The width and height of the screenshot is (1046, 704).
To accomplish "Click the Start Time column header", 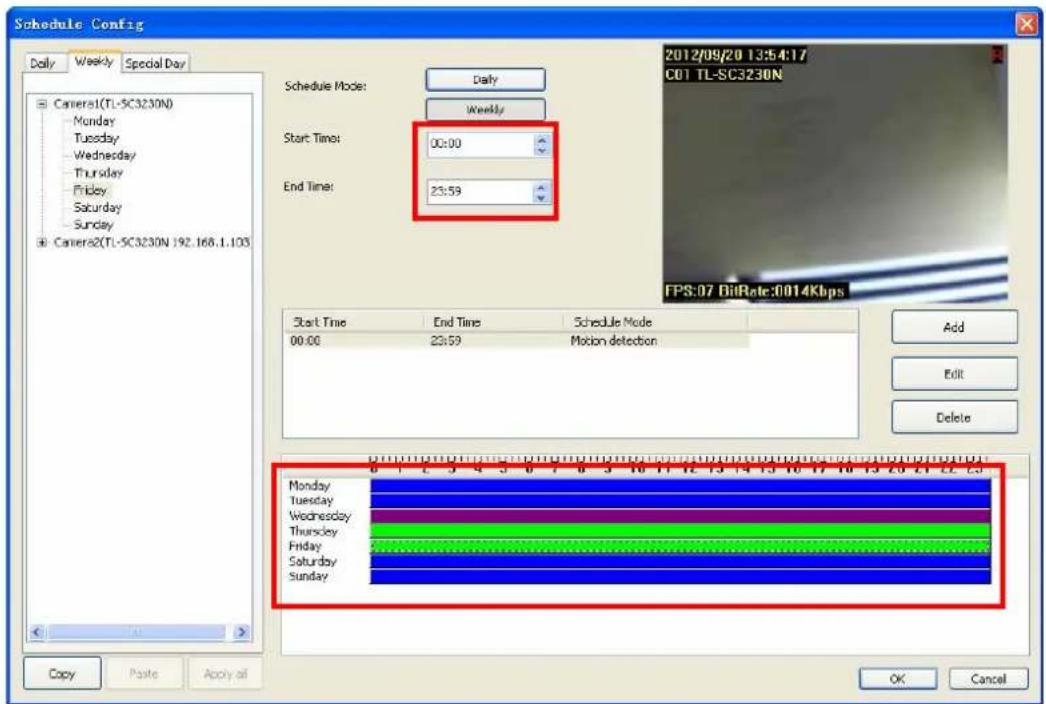I will (353, 322).
